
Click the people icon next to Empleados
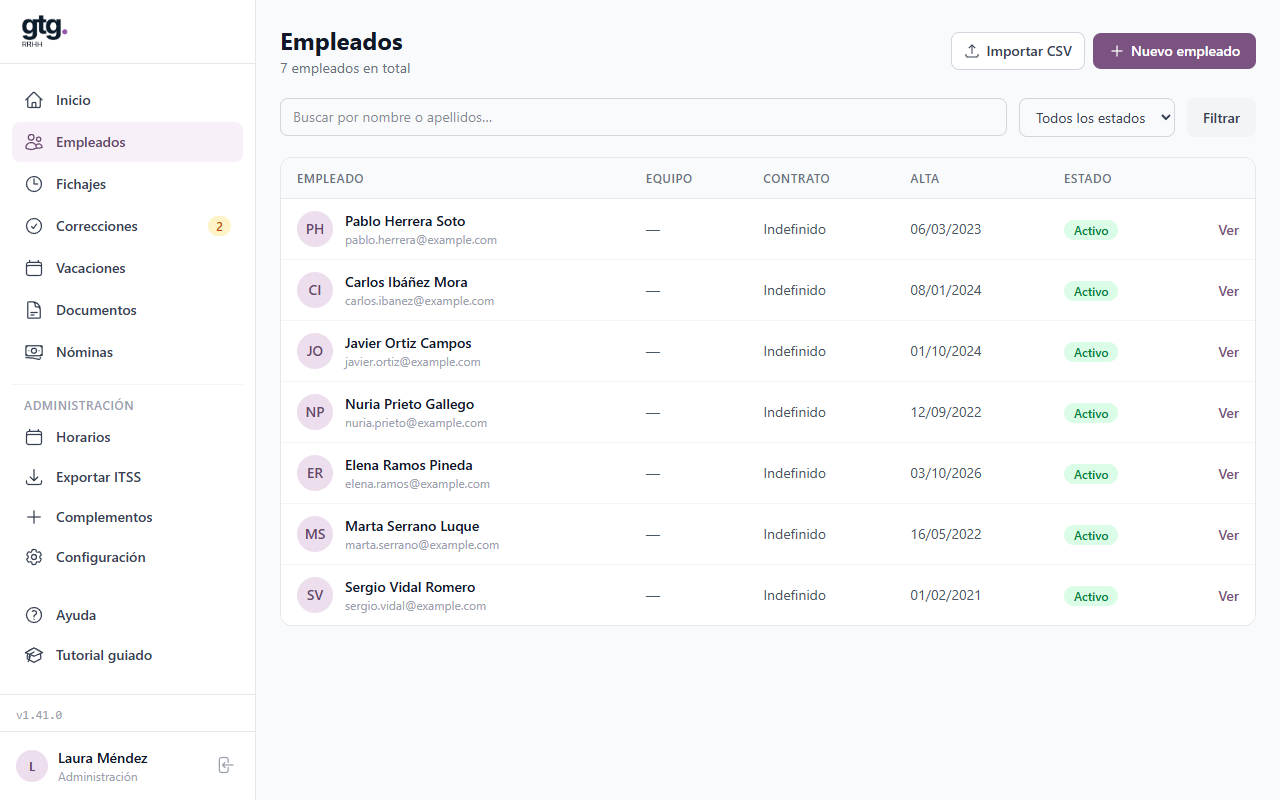click(x=34, y=142)
